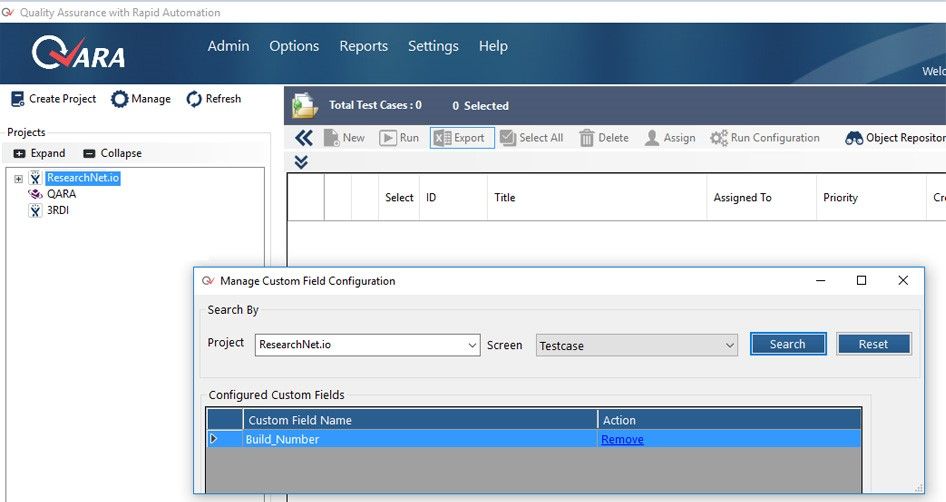Click the Reset button in dialog
Viewport: 946px width, 502px height.
[873, 344]
